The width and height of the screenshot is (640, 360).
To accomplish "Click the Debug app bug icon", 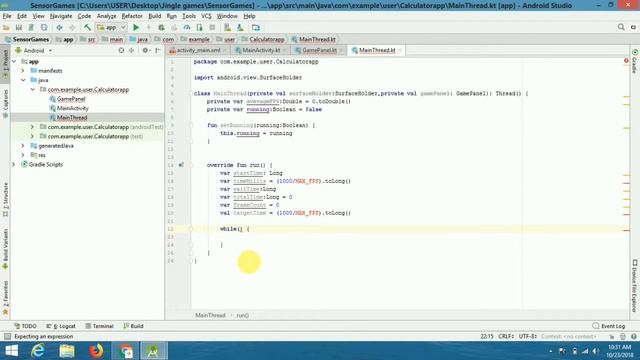I will [x=161, y=27].
